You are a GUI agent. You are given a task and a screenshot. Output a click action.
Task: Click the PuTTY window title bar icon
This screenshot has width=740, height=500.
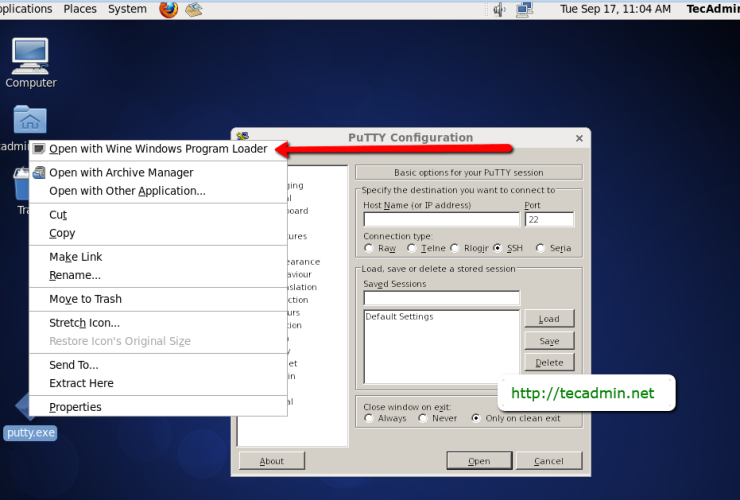click(x=242, y=137)
